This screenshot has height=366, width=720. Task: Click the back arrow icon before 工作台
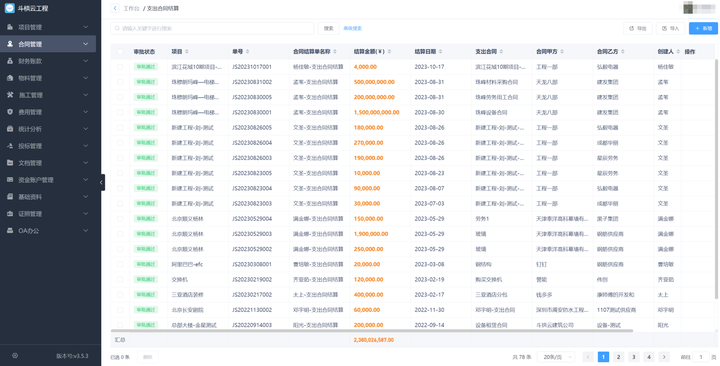[x=115, y=8]
